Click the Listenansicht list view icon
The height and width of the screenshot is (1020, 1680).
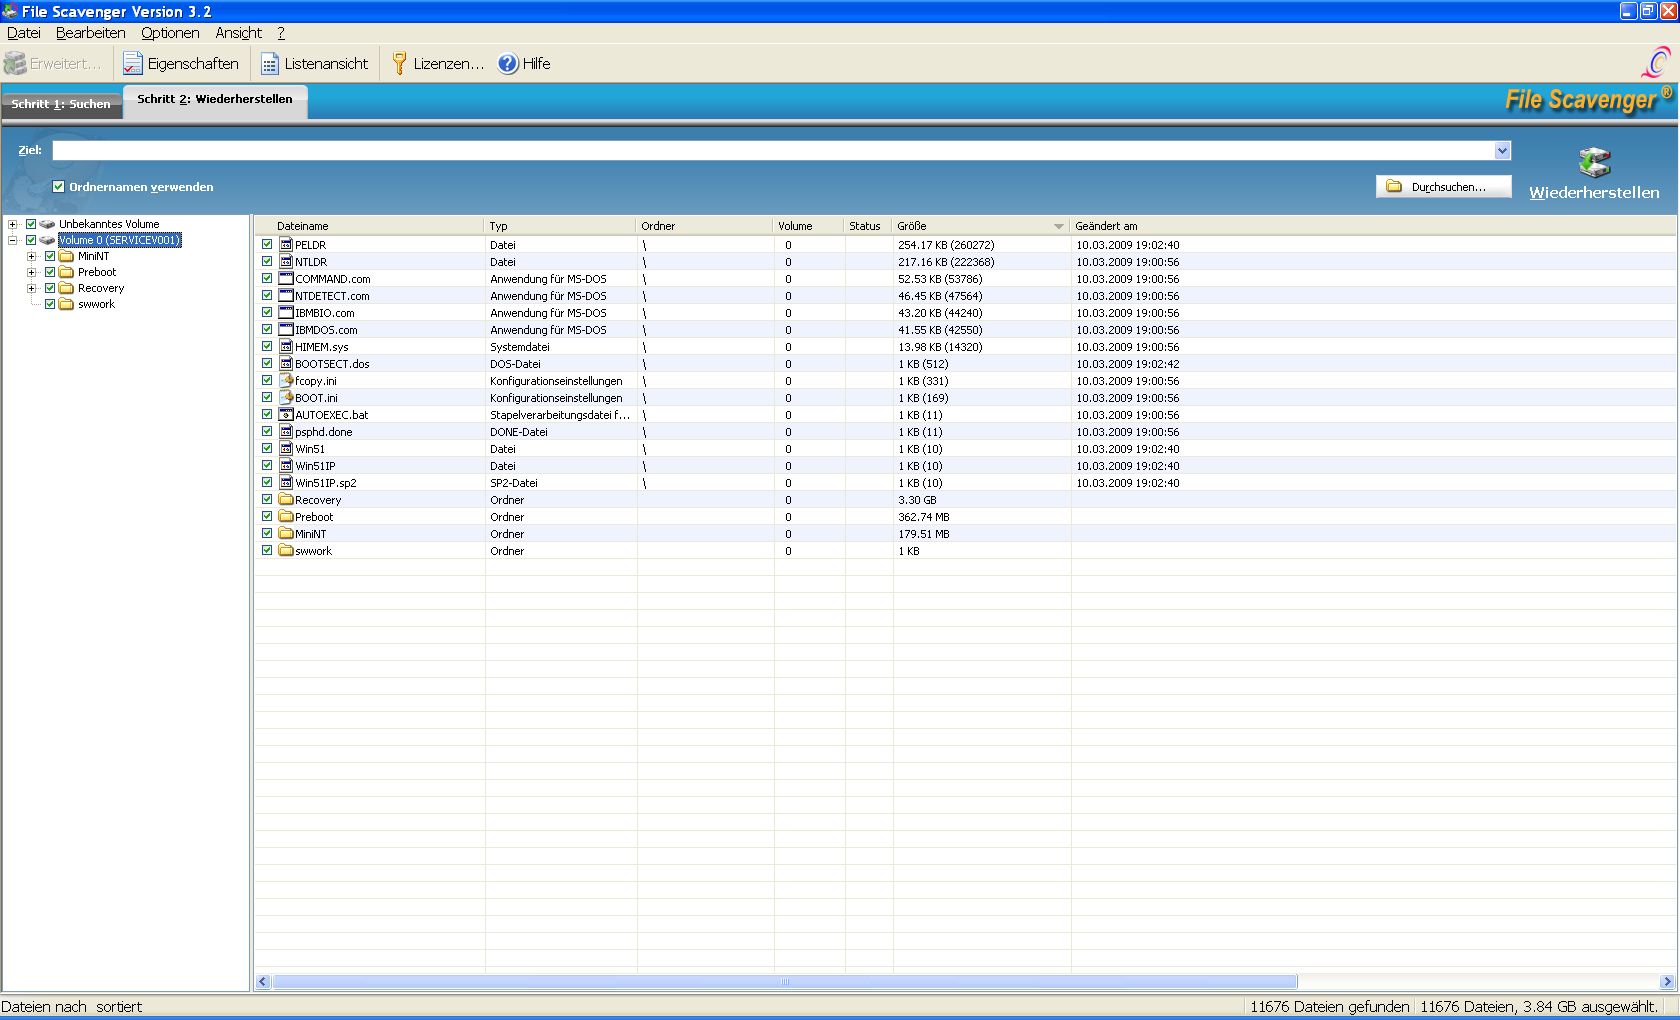(270, 64)
